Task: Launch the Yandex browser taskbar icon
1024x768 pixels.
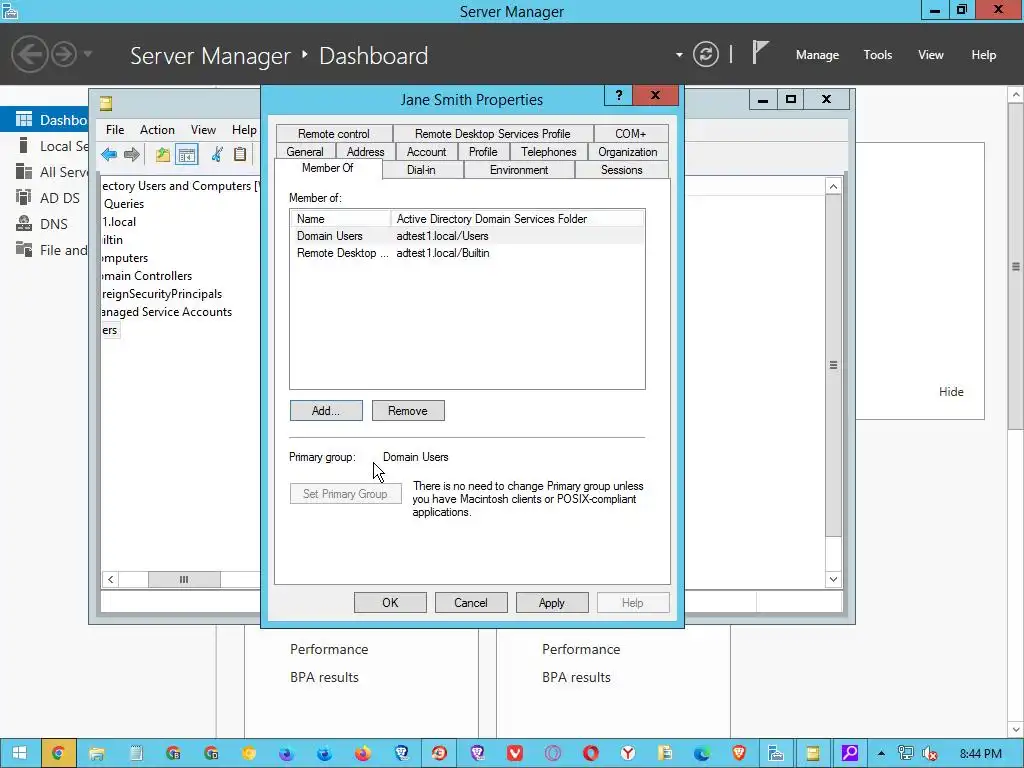Action: click(628, 754)
